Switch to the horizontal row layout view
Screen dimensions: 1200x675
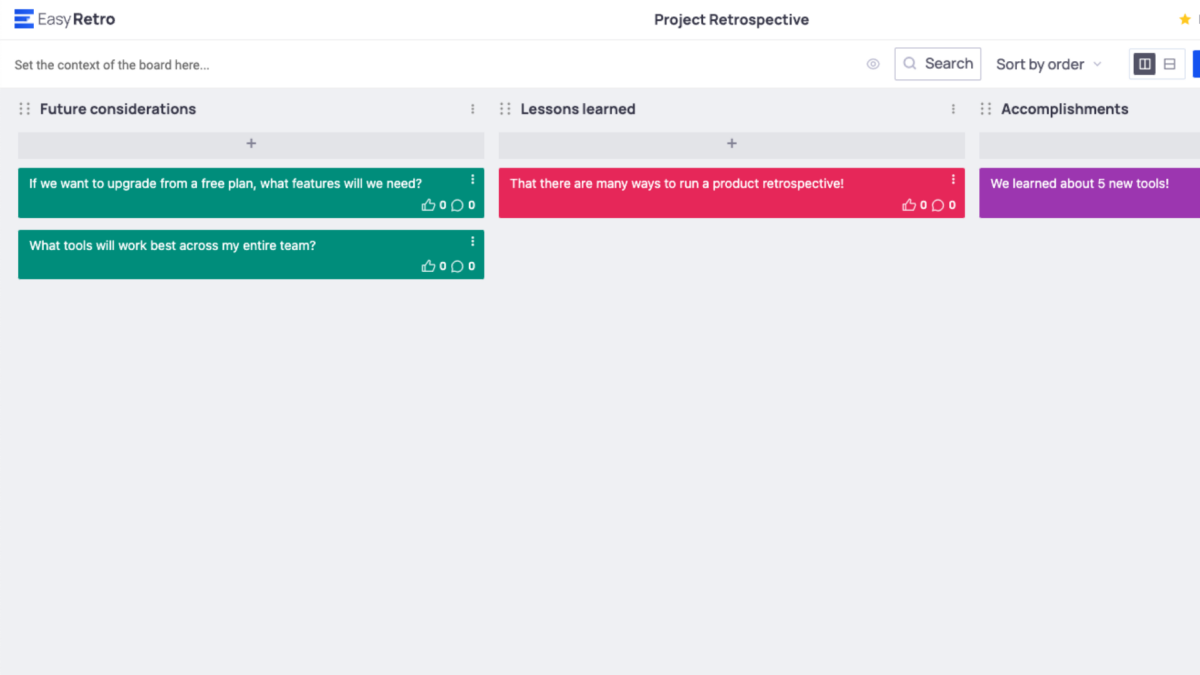pyautogui.click(x=1169, y=63)
